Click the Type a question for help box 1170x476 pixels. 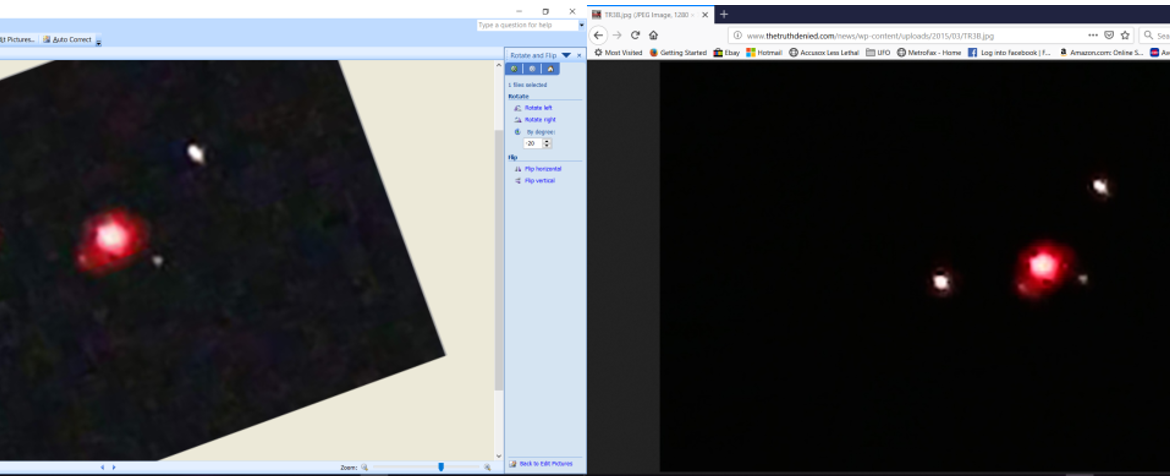(x=528, y=25)
